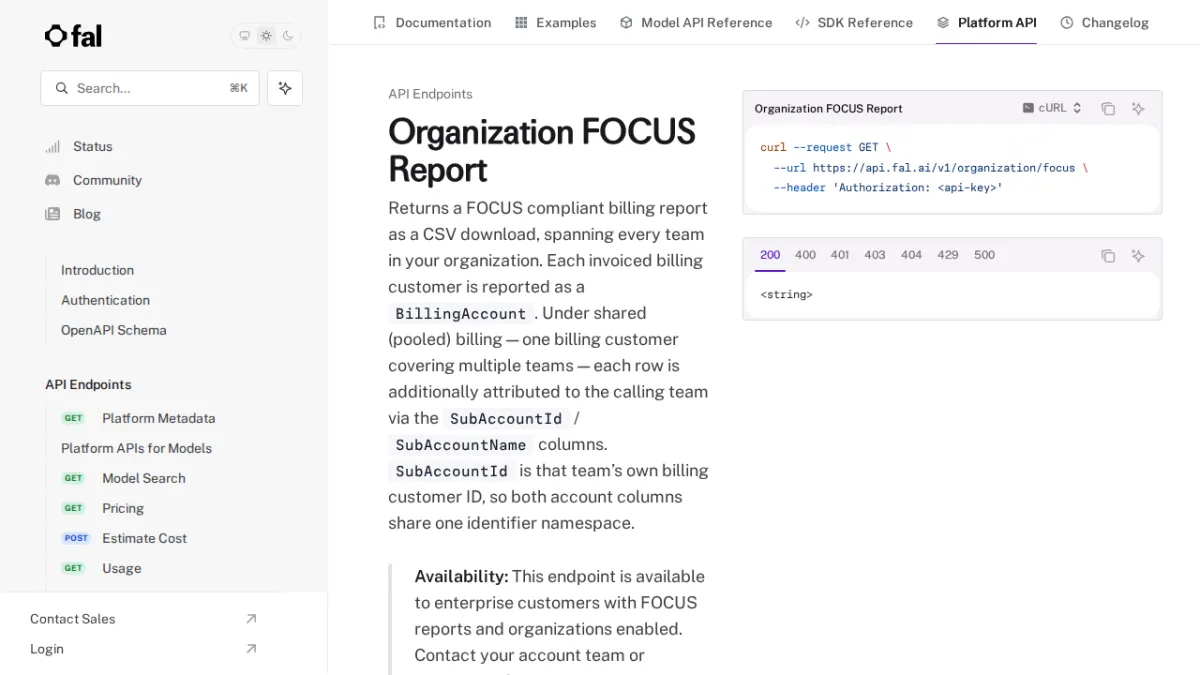
Task: Open the OpenAPI Schema page
Action: [114, 330]
